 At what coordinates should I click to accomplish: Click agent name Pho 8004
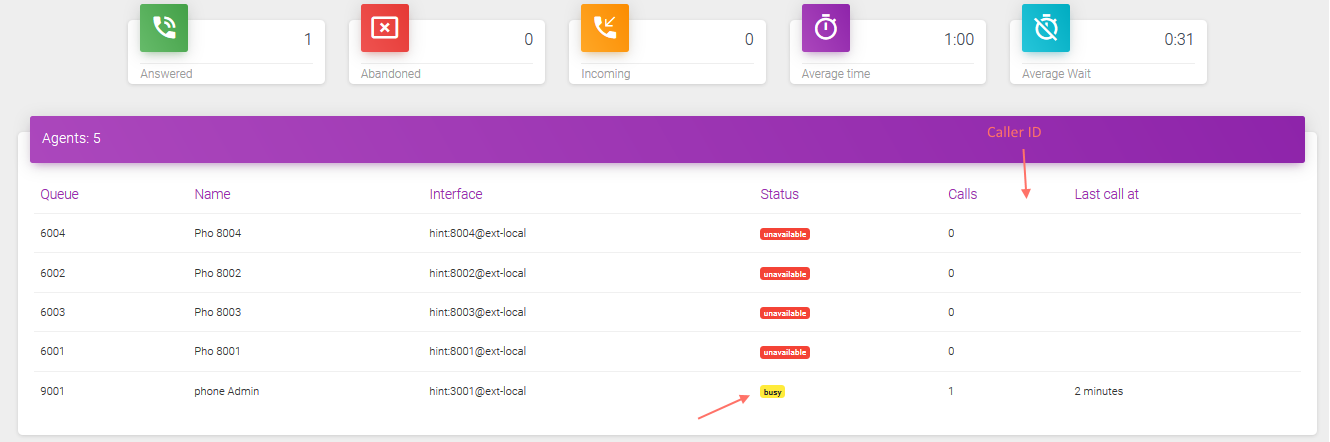(218, 233)
